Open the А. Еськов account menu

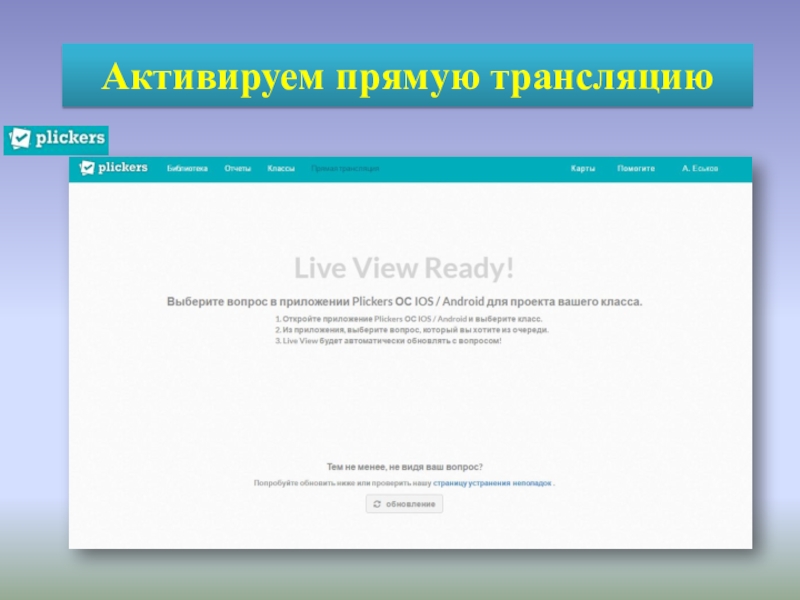(699, 168)
